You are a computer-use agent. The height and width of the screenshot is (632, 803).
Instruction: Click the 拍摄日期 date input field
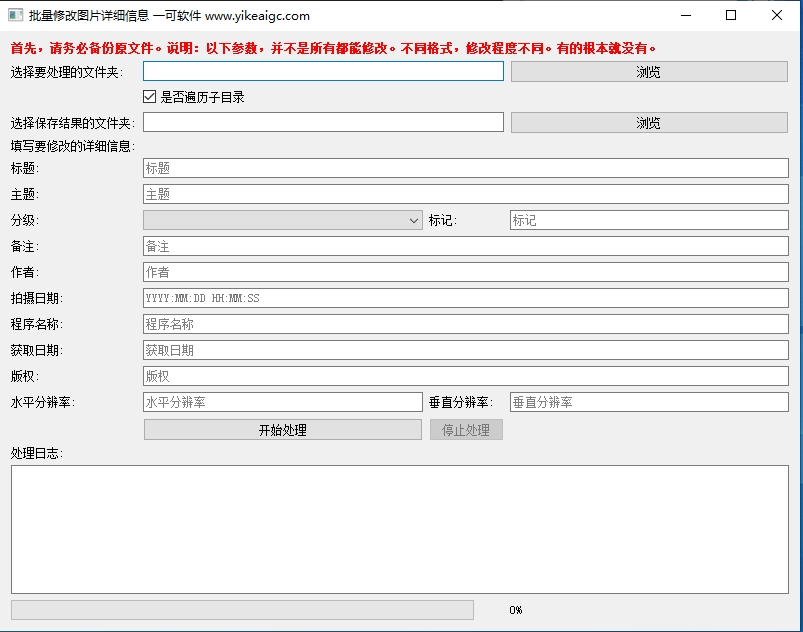coord(466,298)
